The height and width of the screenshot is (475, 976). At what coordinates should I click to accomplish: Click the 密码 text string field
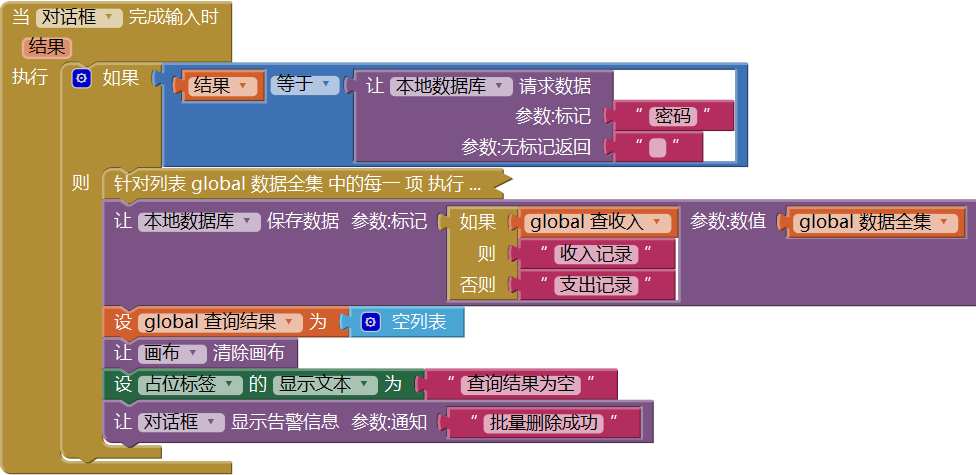point(672,116)
